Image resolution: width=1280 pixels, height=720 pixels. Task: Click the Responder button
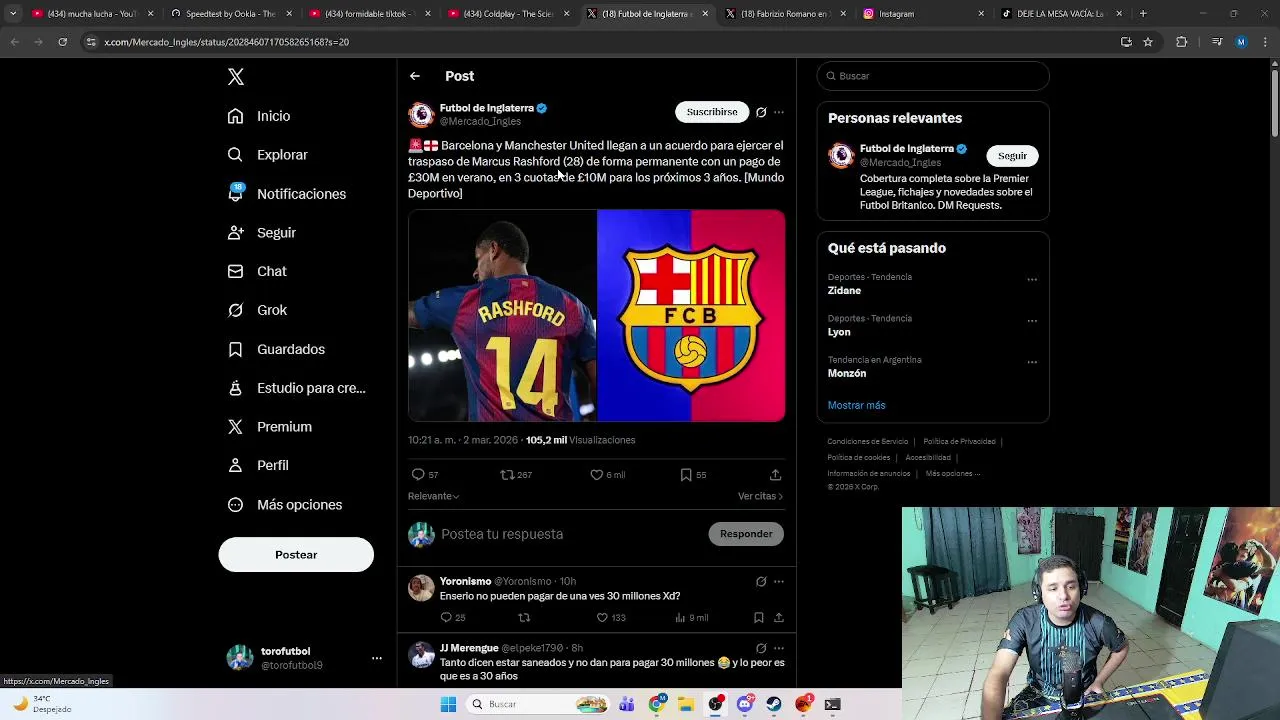click(x=746, y=534)
